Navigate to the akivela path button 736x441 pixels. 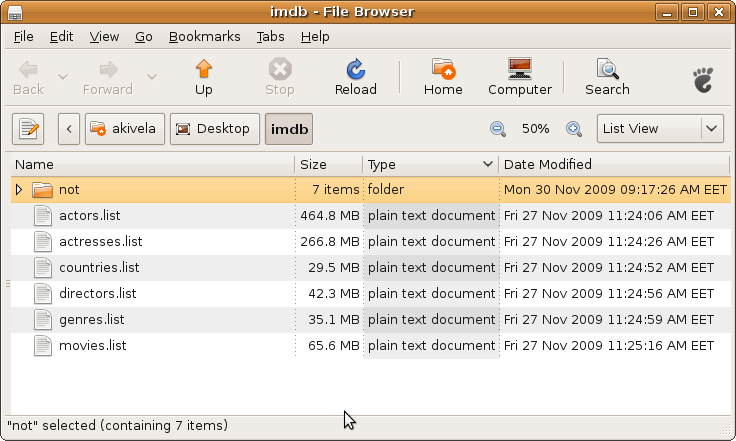pyautogui.click(x=124, y=129)
